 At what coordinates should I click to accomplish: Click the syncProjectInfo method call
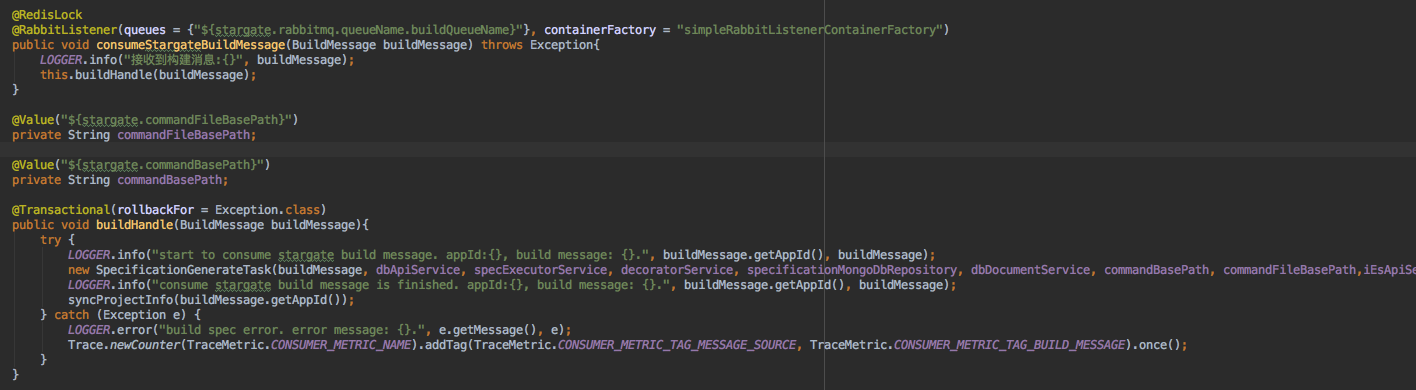point(120,300)
